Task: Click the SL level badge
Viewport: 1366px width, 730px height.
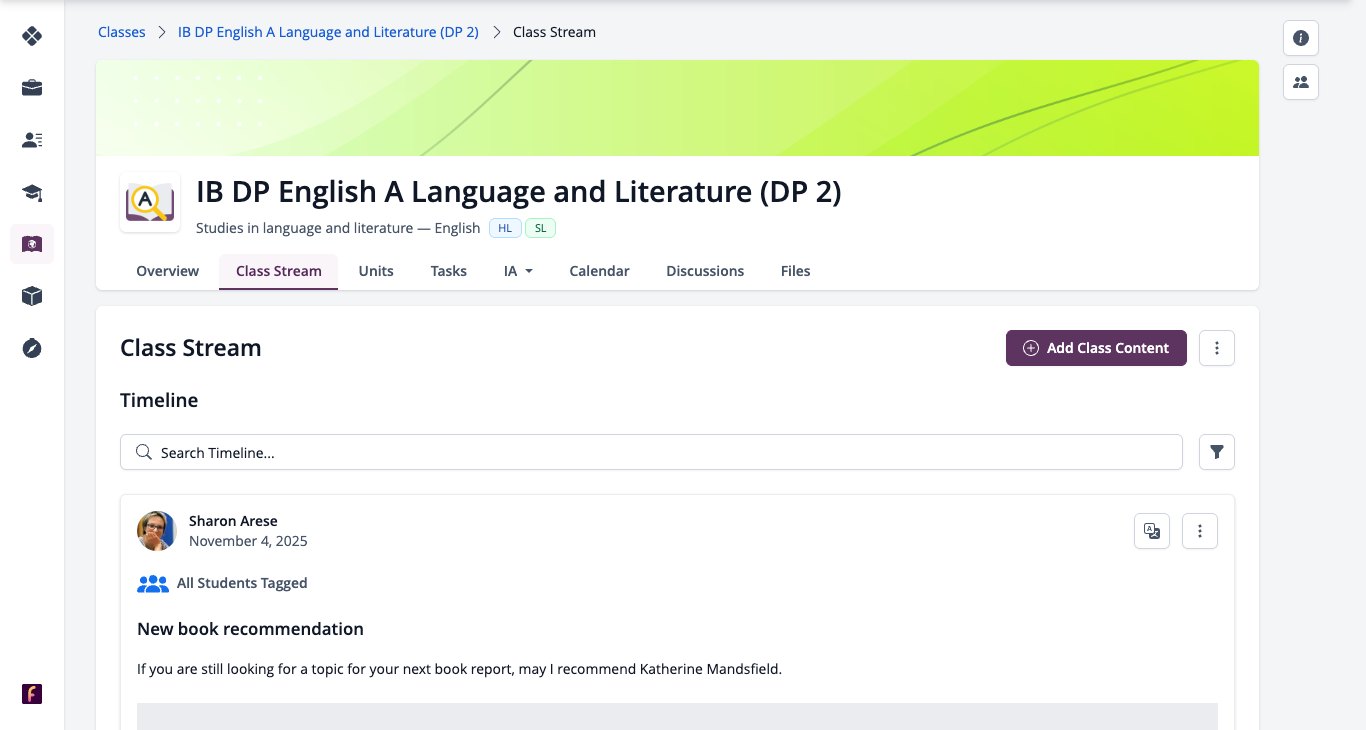Action: 540,228
